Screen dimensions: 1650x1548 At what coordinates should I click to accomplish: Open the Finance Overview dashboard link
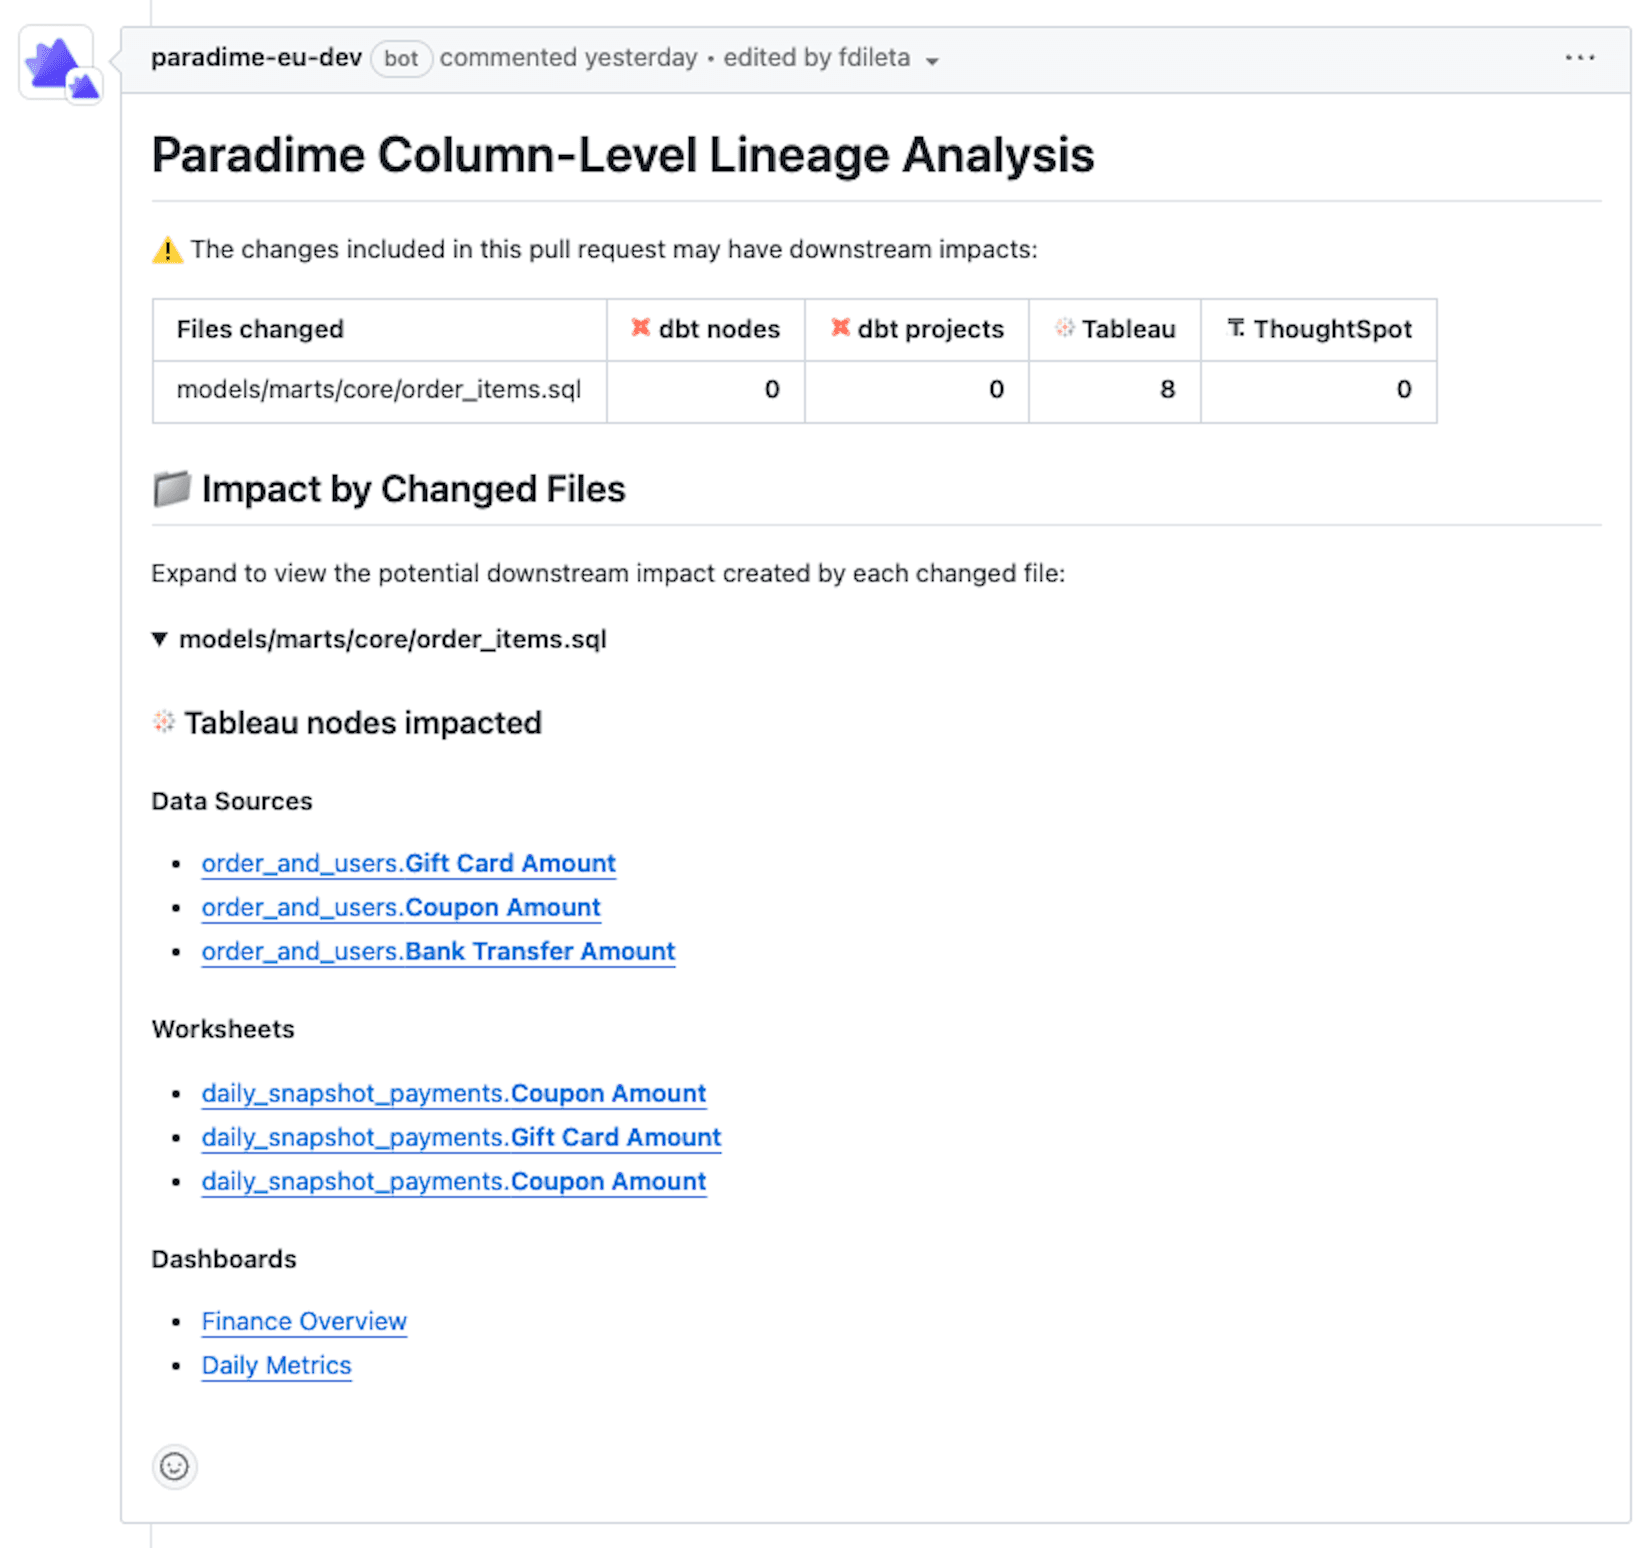pyautogui.click(x=304, y=1321)
